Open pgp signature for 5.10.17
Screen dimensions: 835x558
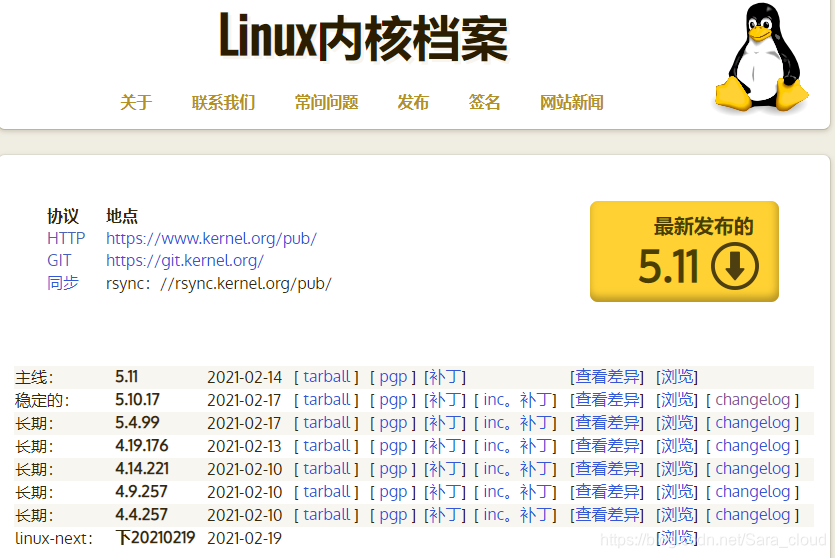393,400
